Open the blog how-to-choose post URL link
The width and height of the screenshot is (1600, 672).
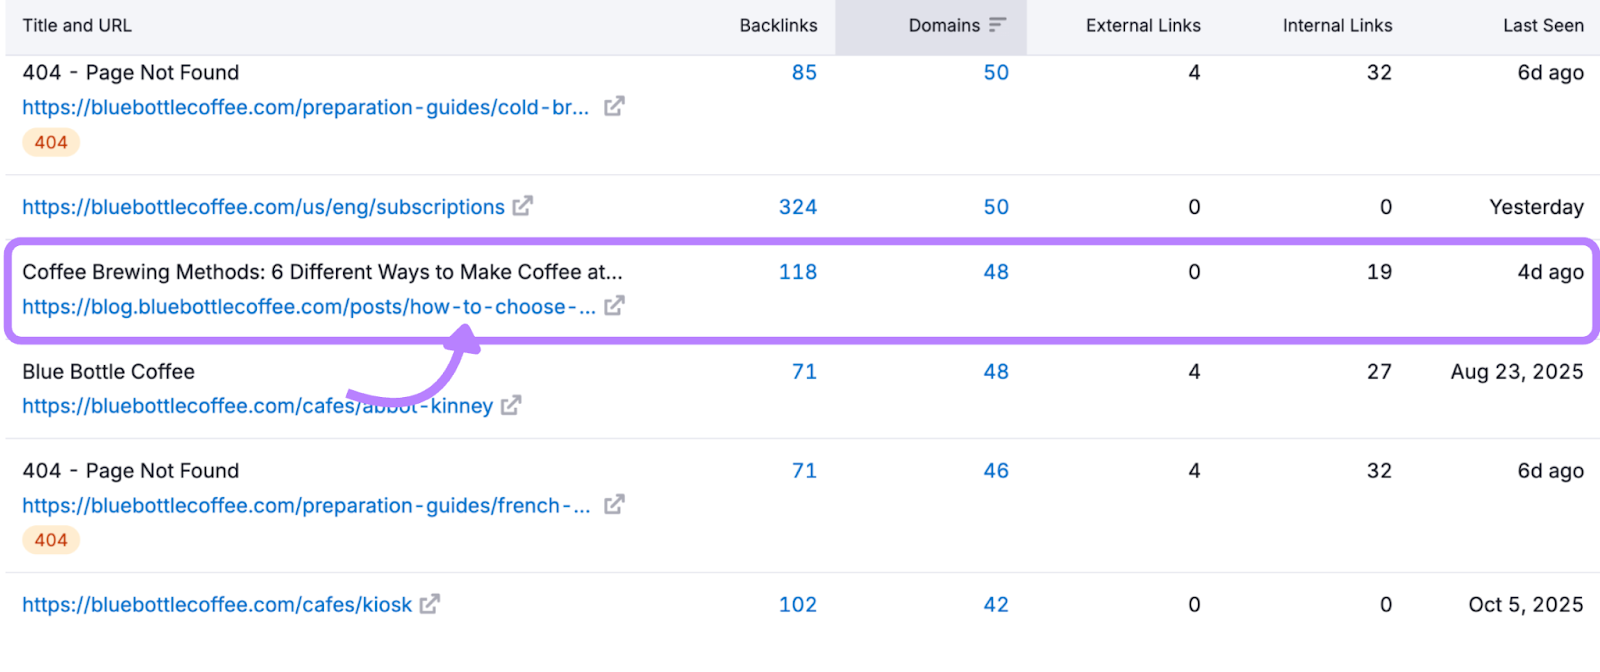coord(308,307)
